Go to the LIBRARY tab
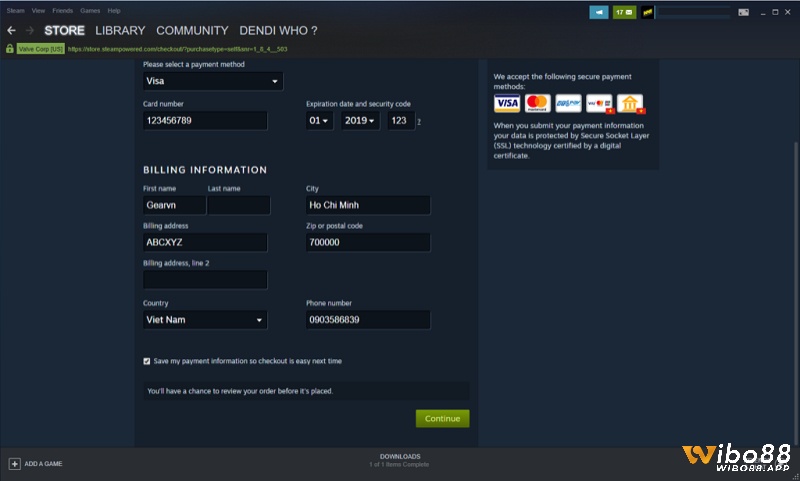The width and height of the screenshot is (800, 481). 120,31
